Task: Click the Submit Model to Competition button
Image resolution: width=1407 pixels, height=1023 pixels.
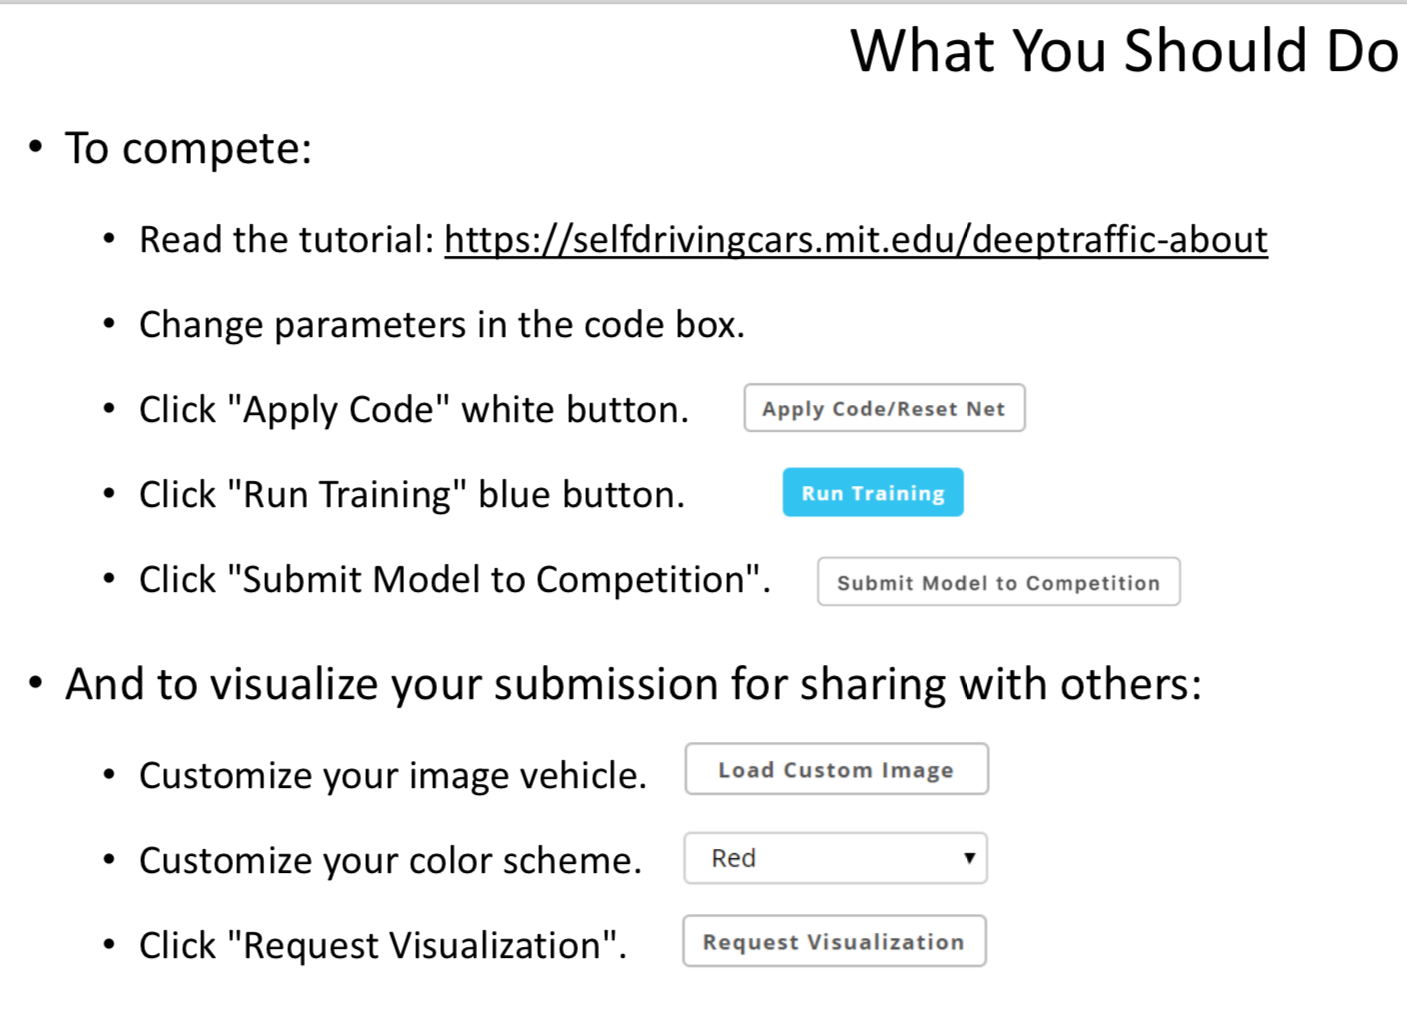Action: click(998, 582)
